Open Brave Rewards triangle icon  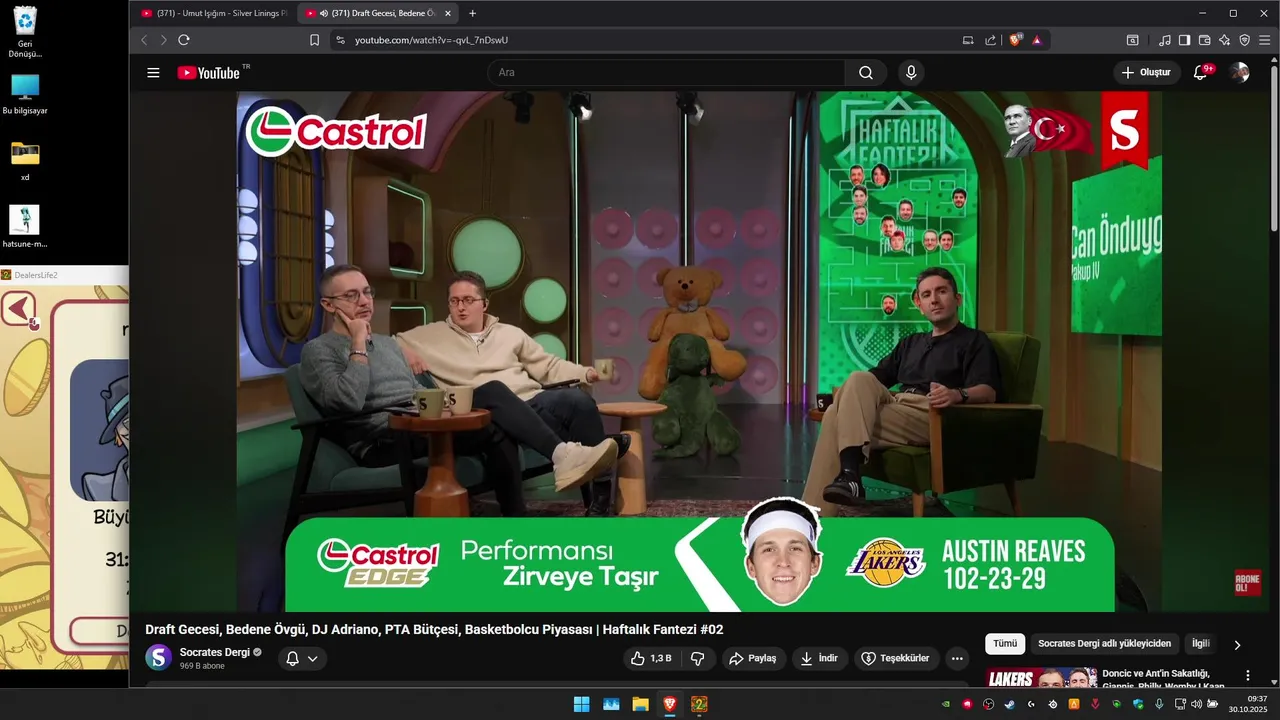click(x=1037, y=40)
